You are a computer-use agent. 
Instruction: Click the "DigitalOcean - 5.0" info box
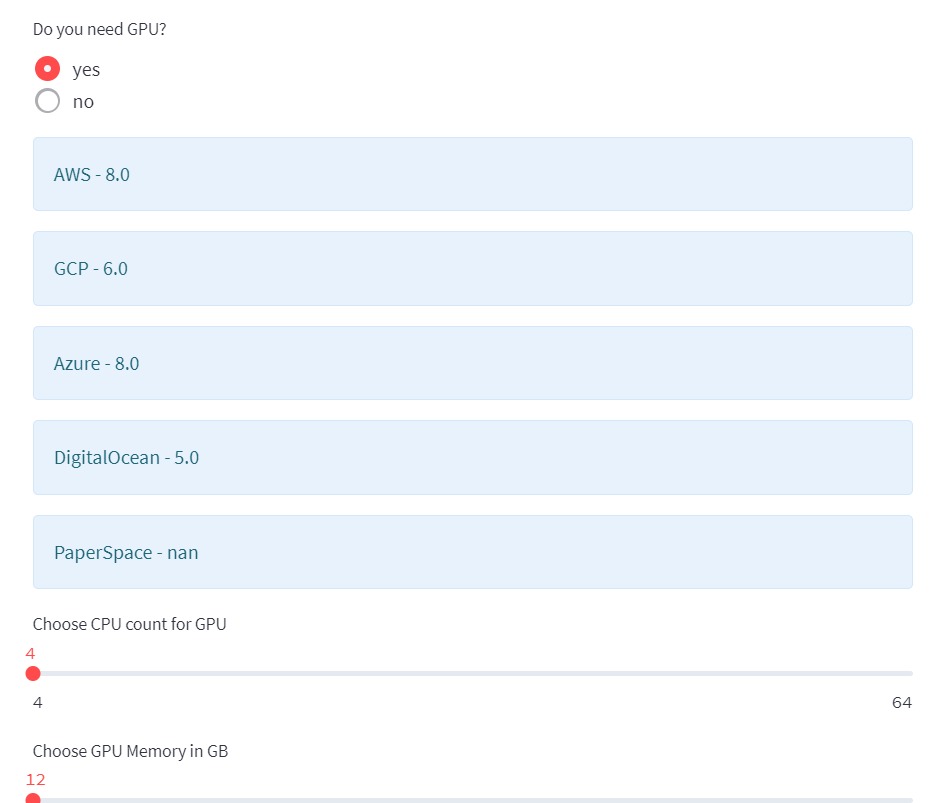click(473, 458)
